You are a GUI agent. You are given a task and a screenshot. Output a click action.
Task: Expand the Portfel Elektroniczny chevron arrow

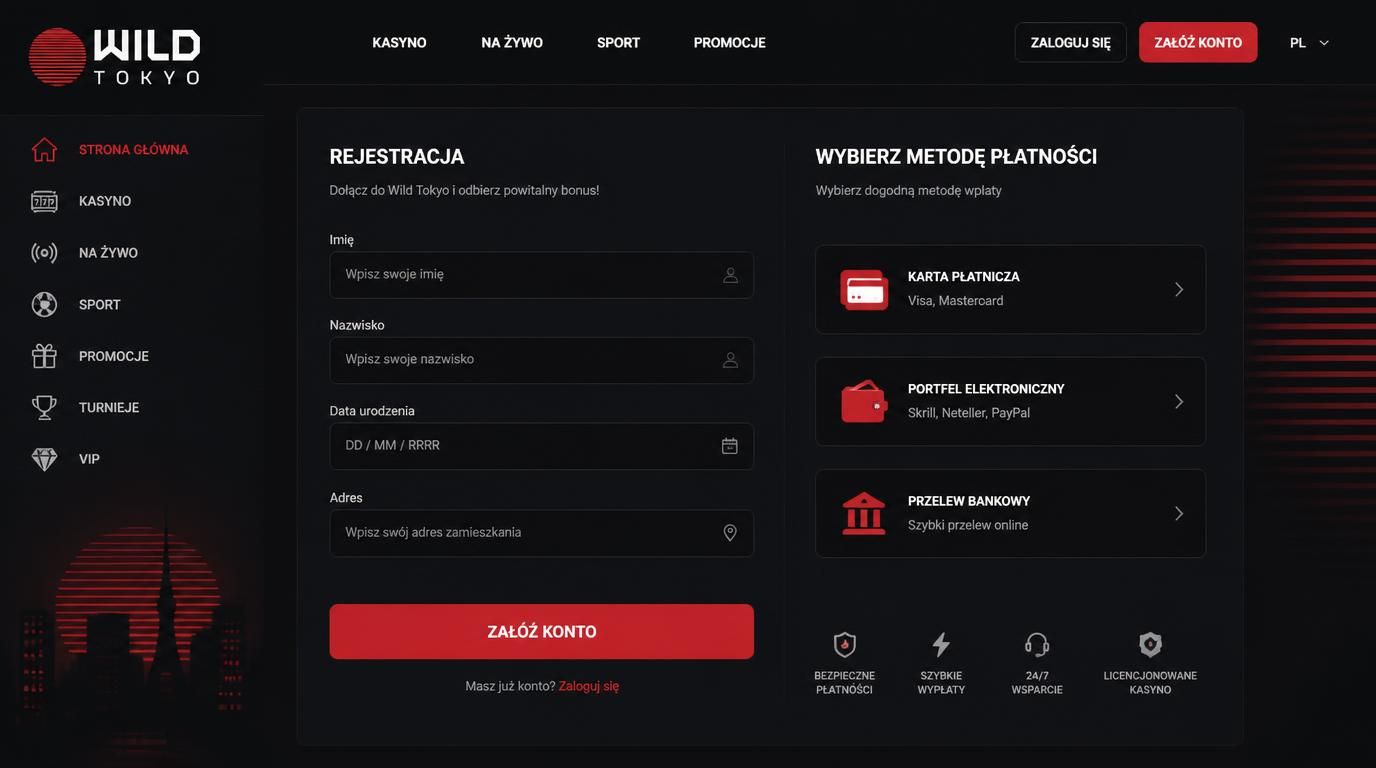coord(1179,401)
